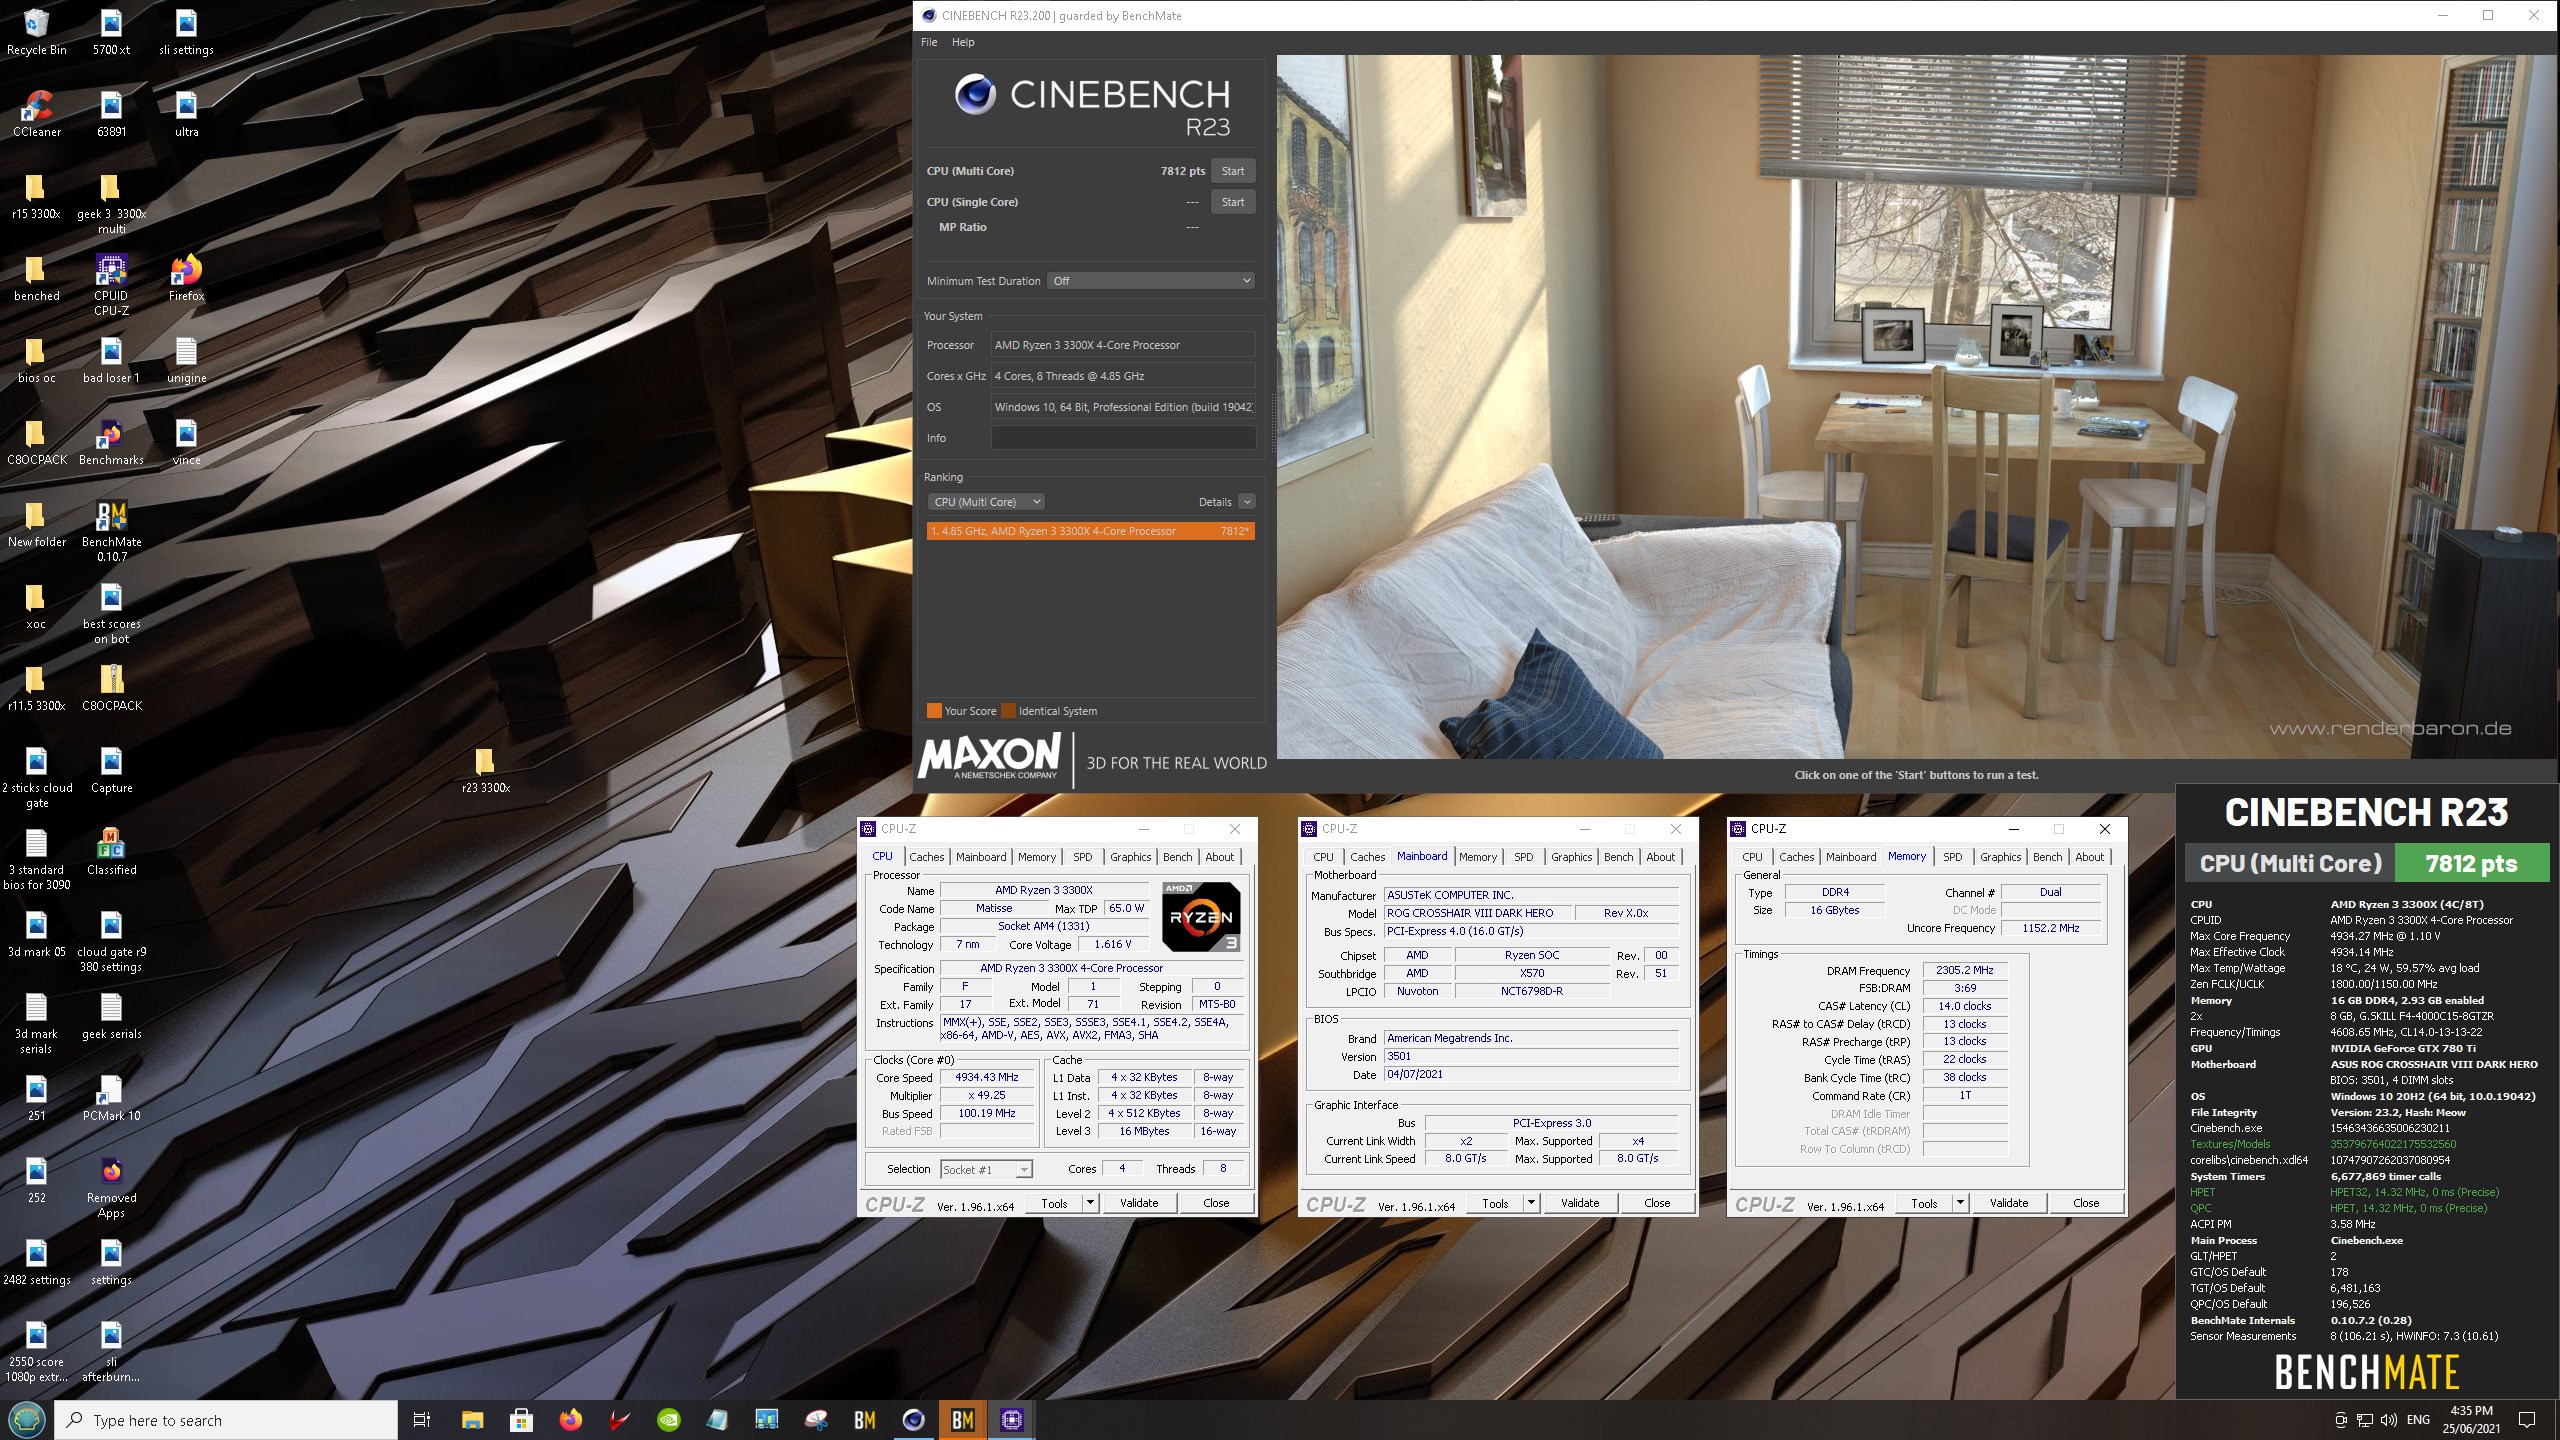Image resolution: width=2560 pixels, height=1440 pixels.
Task: Start the CPU (Single Core) test
Action: pos(1233,202)
